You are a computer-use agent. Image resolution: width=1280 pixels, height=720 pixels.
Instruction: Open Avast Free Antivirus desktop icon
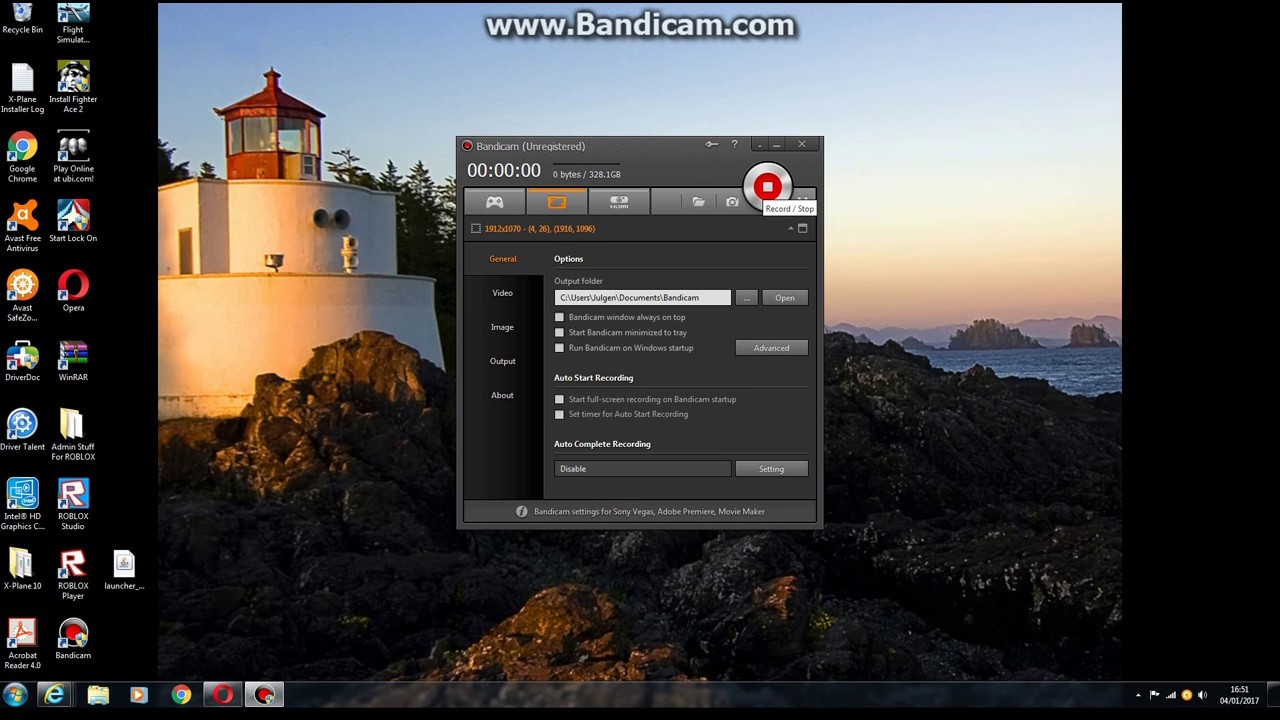tap(22, 227)
